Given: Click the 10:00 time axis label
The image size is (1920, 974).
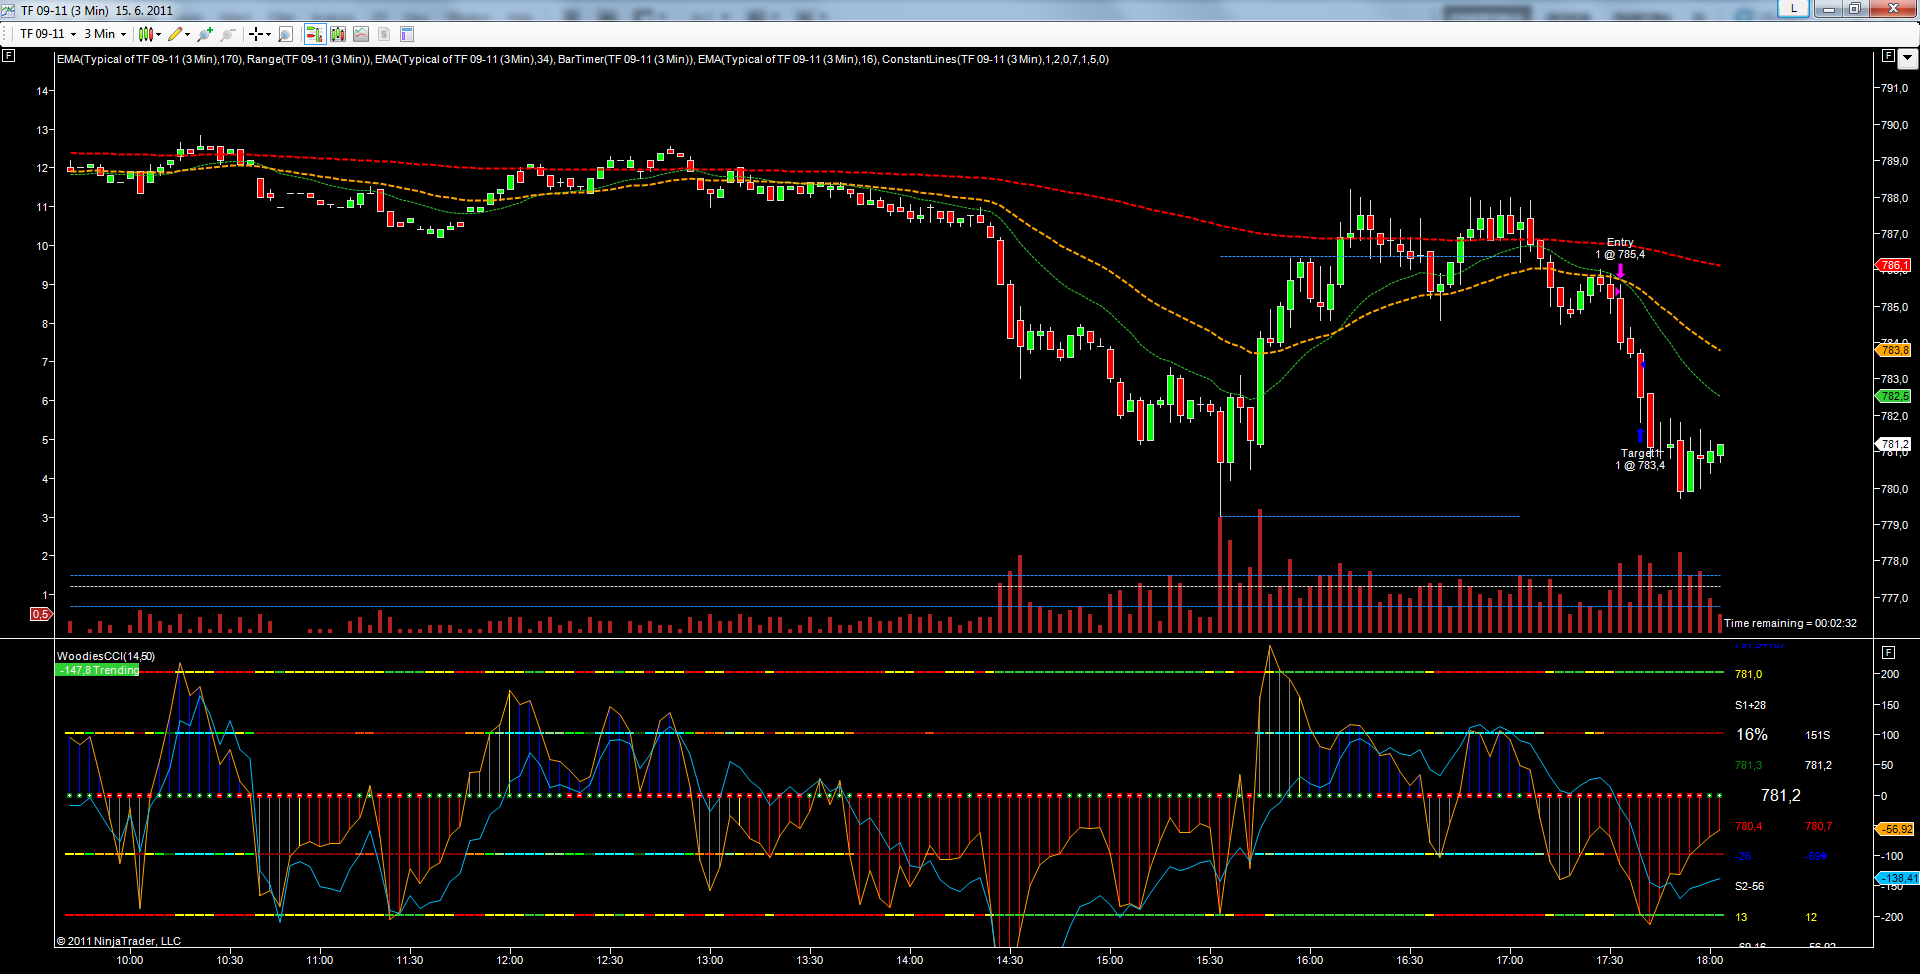Looking at the screenshot, I should (x=130, y=960).
